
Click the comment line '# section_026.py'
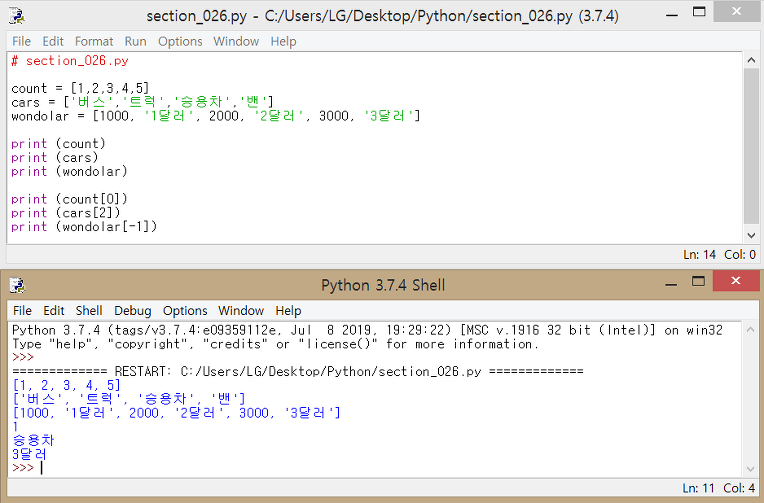point(70,61)
